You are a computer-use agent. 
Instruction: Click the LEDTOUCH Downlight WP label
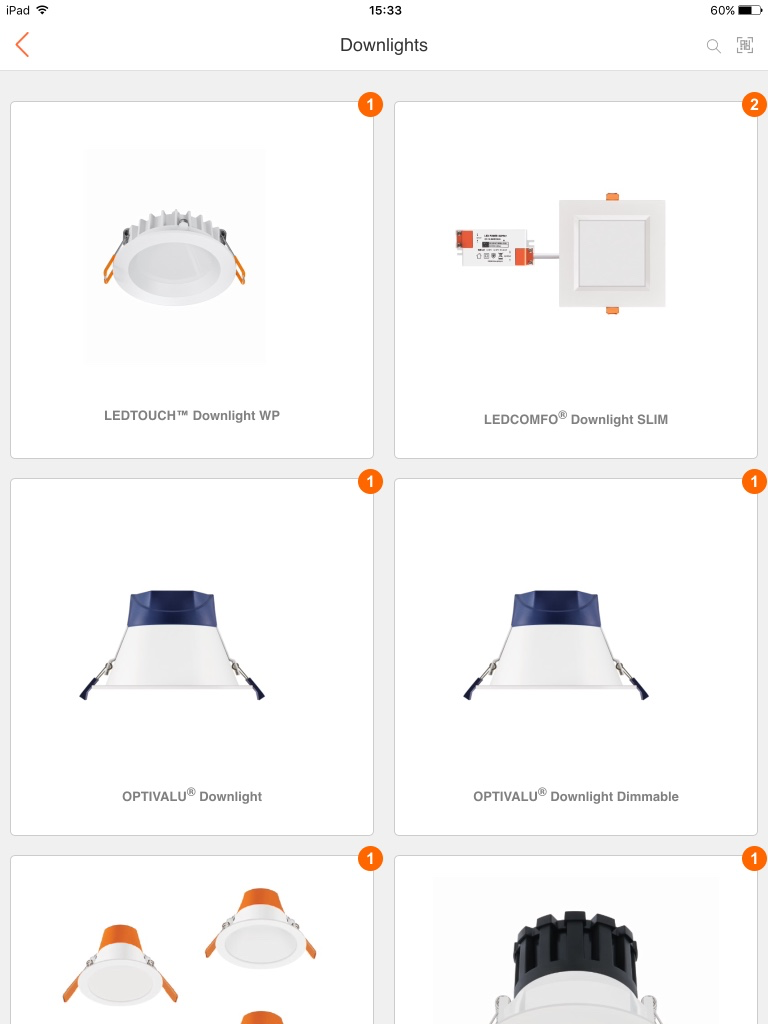click(192, 415)
